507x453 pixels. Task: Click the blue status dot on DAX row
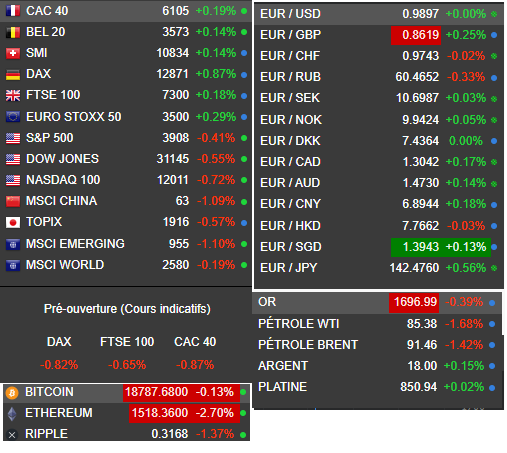tap(244, 75)
